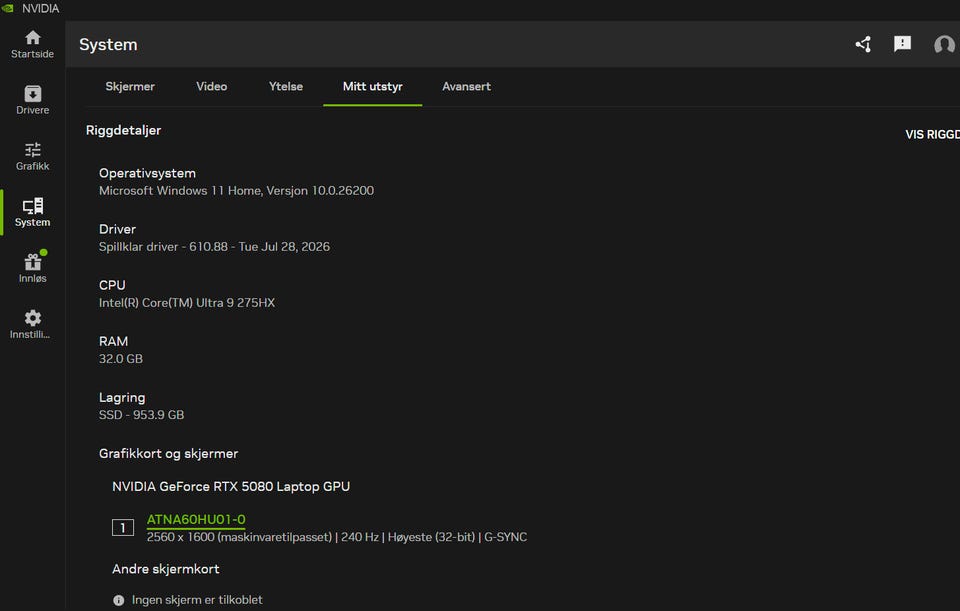Click the Lagring label
The image size is (960, 611).
click(122, 398)
